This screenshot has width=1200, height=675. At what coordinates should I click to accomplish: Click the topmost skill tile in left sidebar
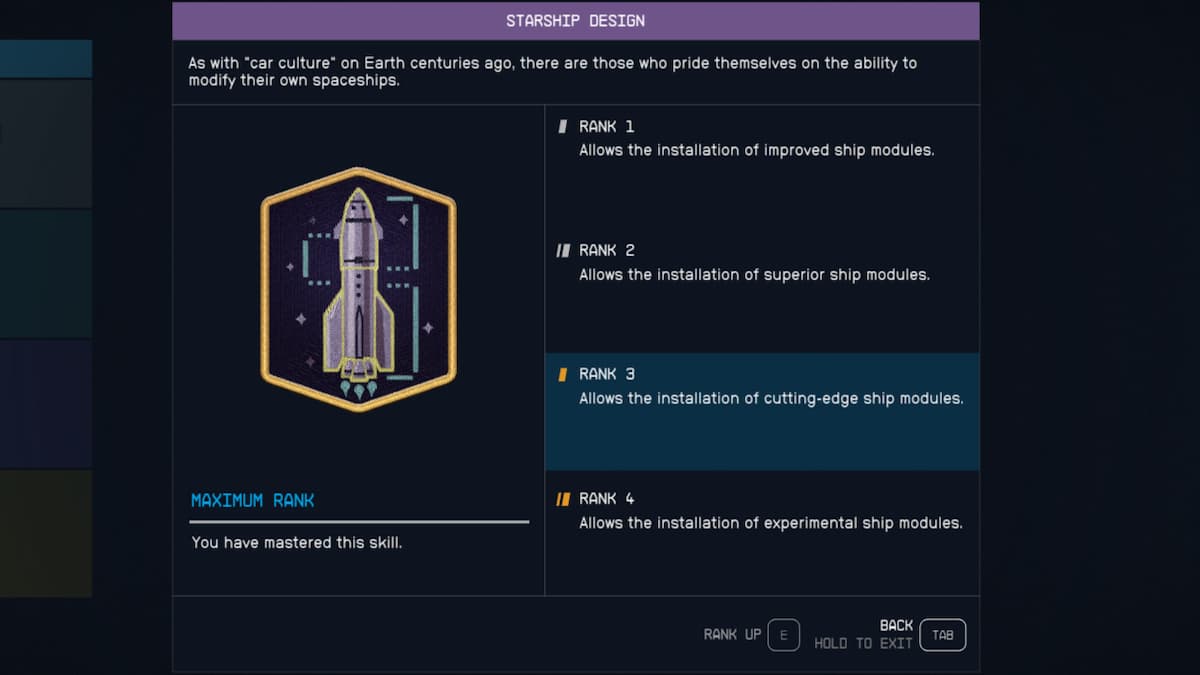pos(45,57)
